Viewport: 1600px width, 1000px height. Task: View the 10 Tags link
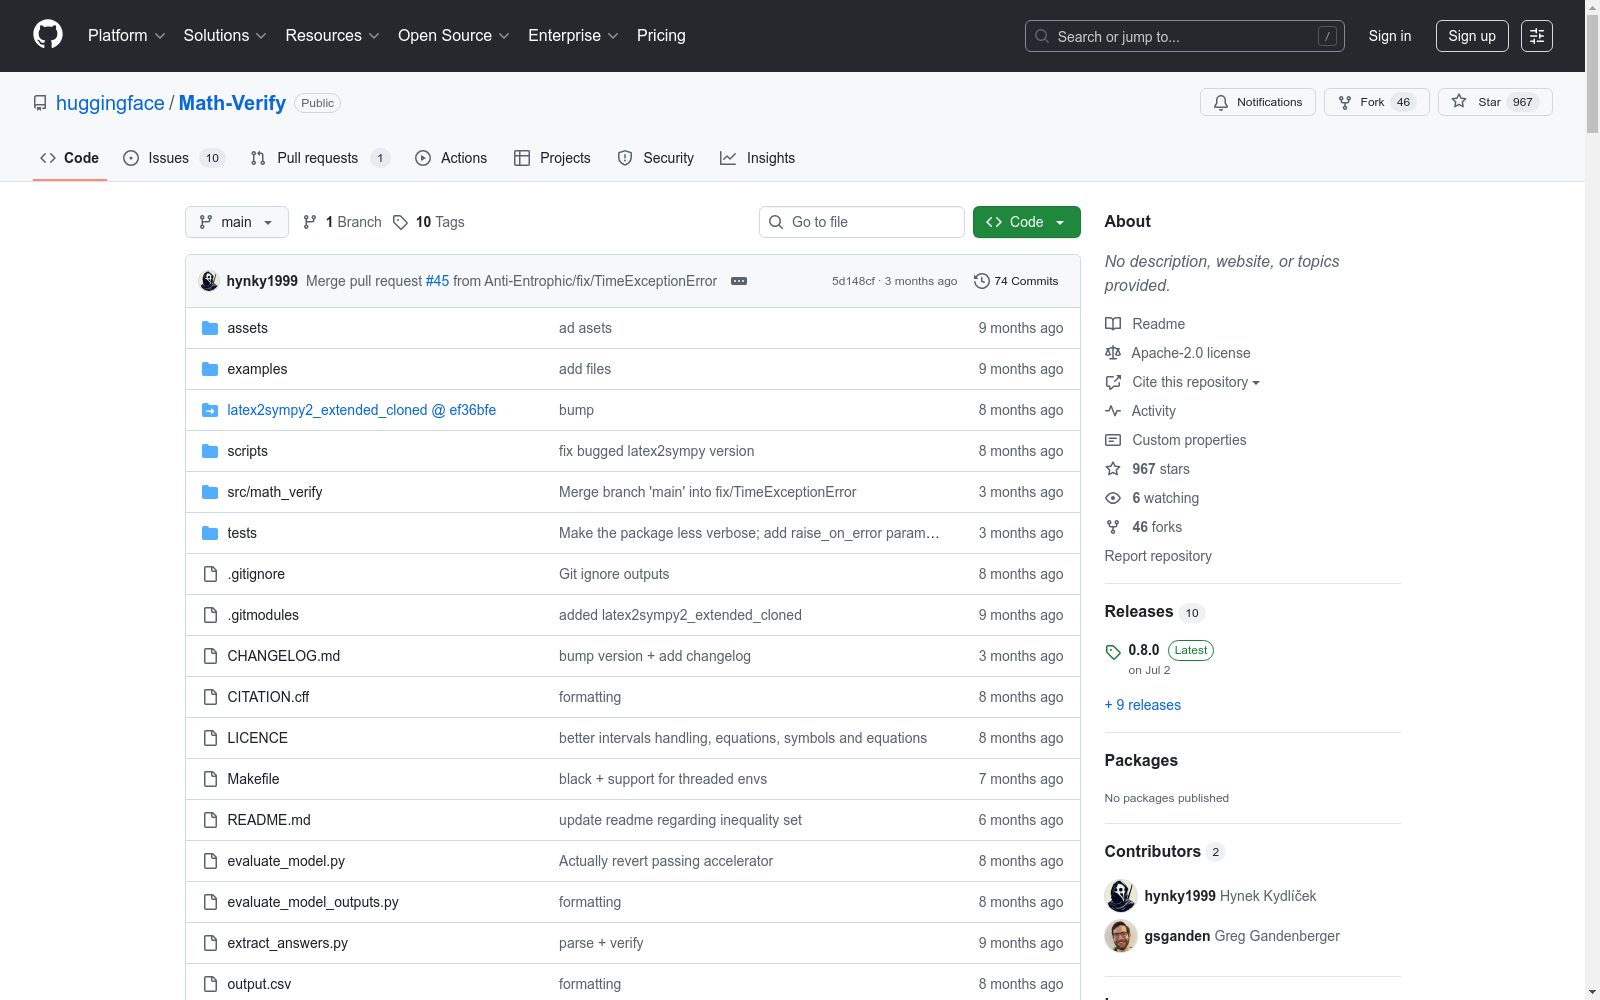[x=429, y=222]
